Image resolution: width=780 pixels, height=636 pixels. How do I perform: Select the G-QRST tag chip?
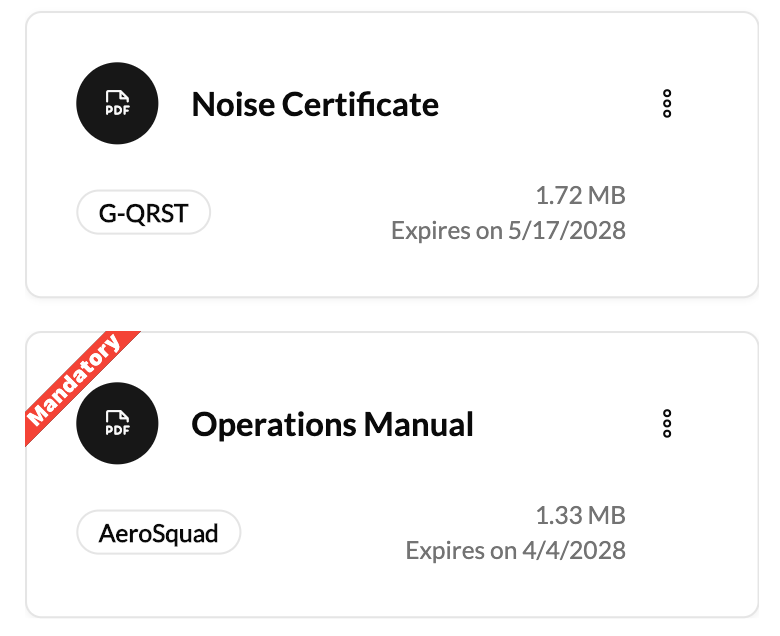[143, 212]
